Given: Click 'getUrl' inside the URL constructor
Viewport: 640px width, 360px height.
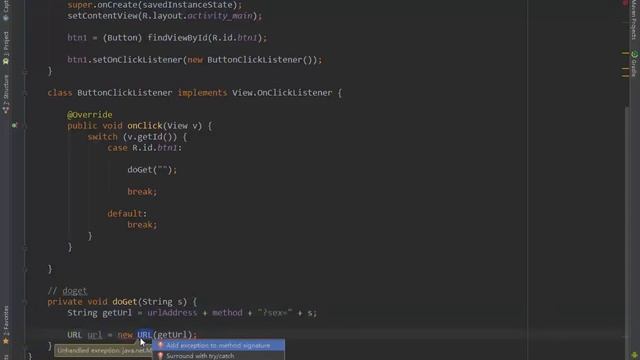Looking at the screenshot, I should click(x=172, y=335).
